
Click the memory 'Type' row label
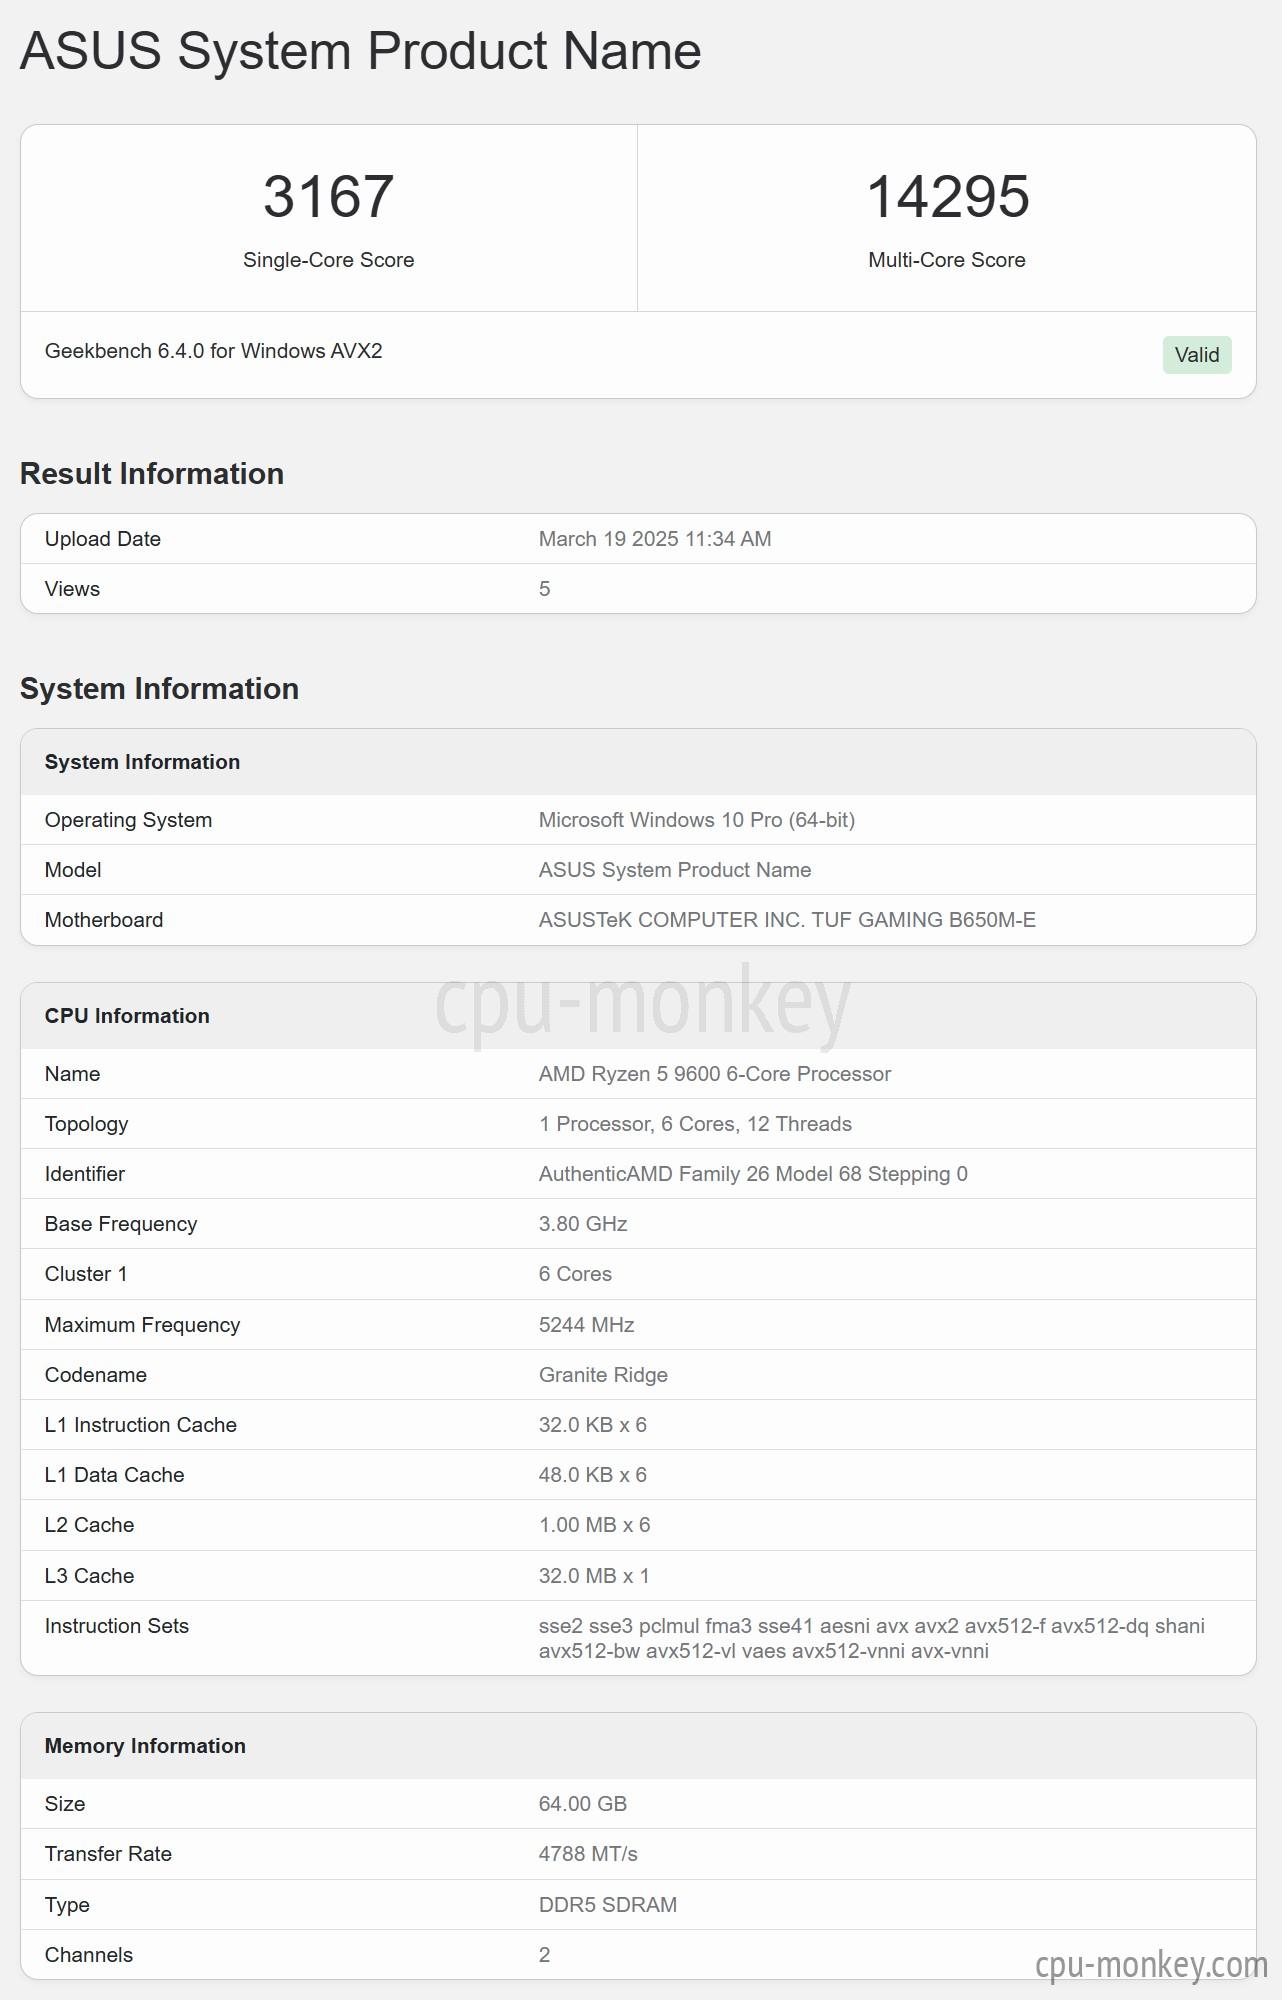pyautogui.click(x=67, y=1905)
